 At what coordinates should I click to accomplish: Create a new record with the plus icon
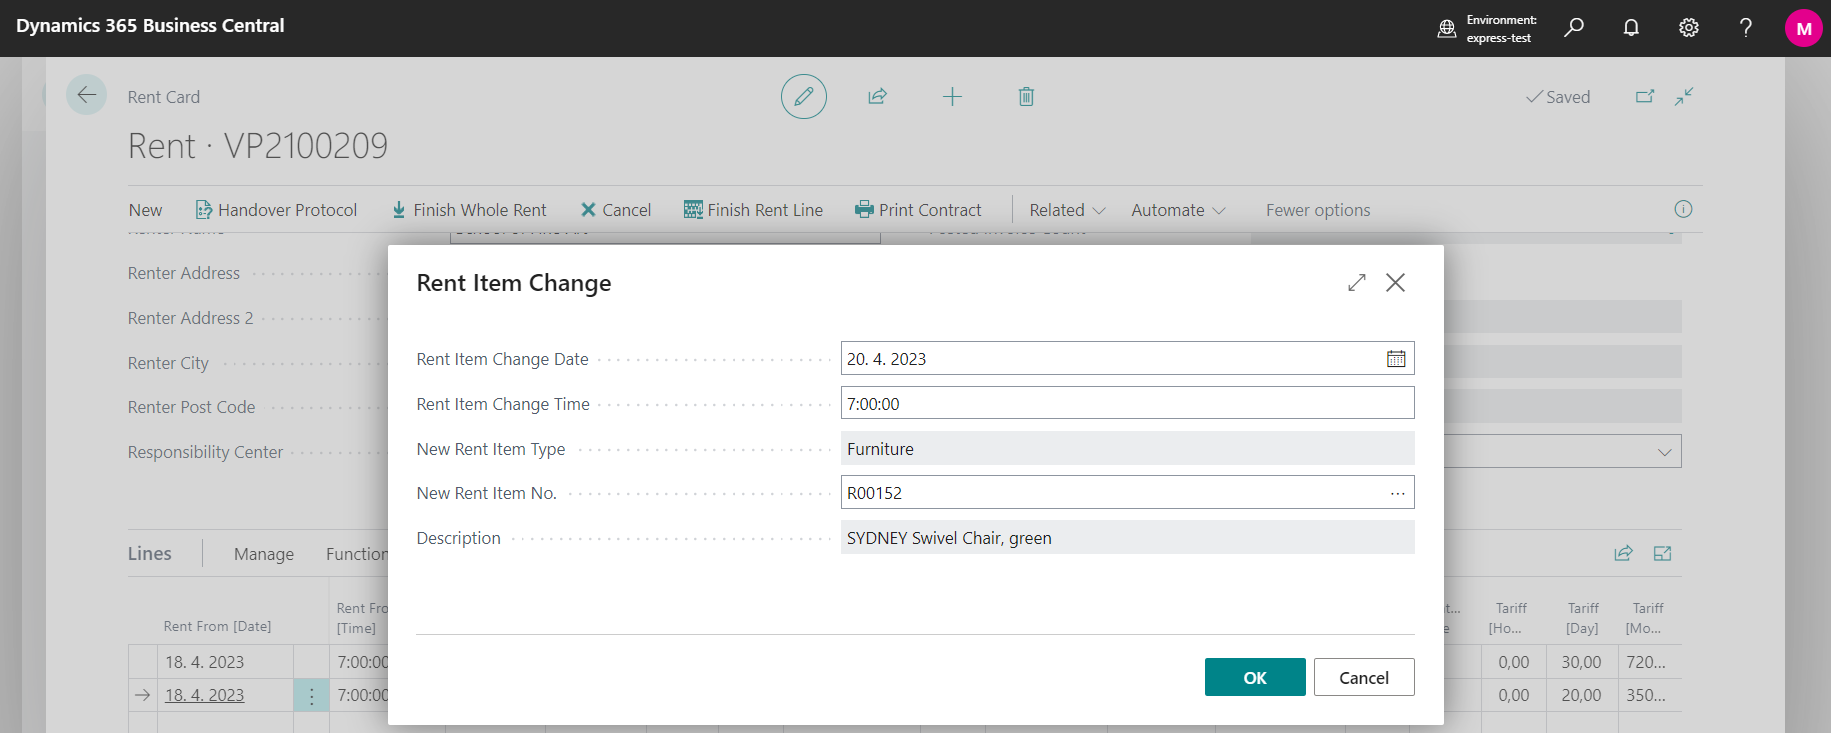pyautogui.click(x=952, y=97)
